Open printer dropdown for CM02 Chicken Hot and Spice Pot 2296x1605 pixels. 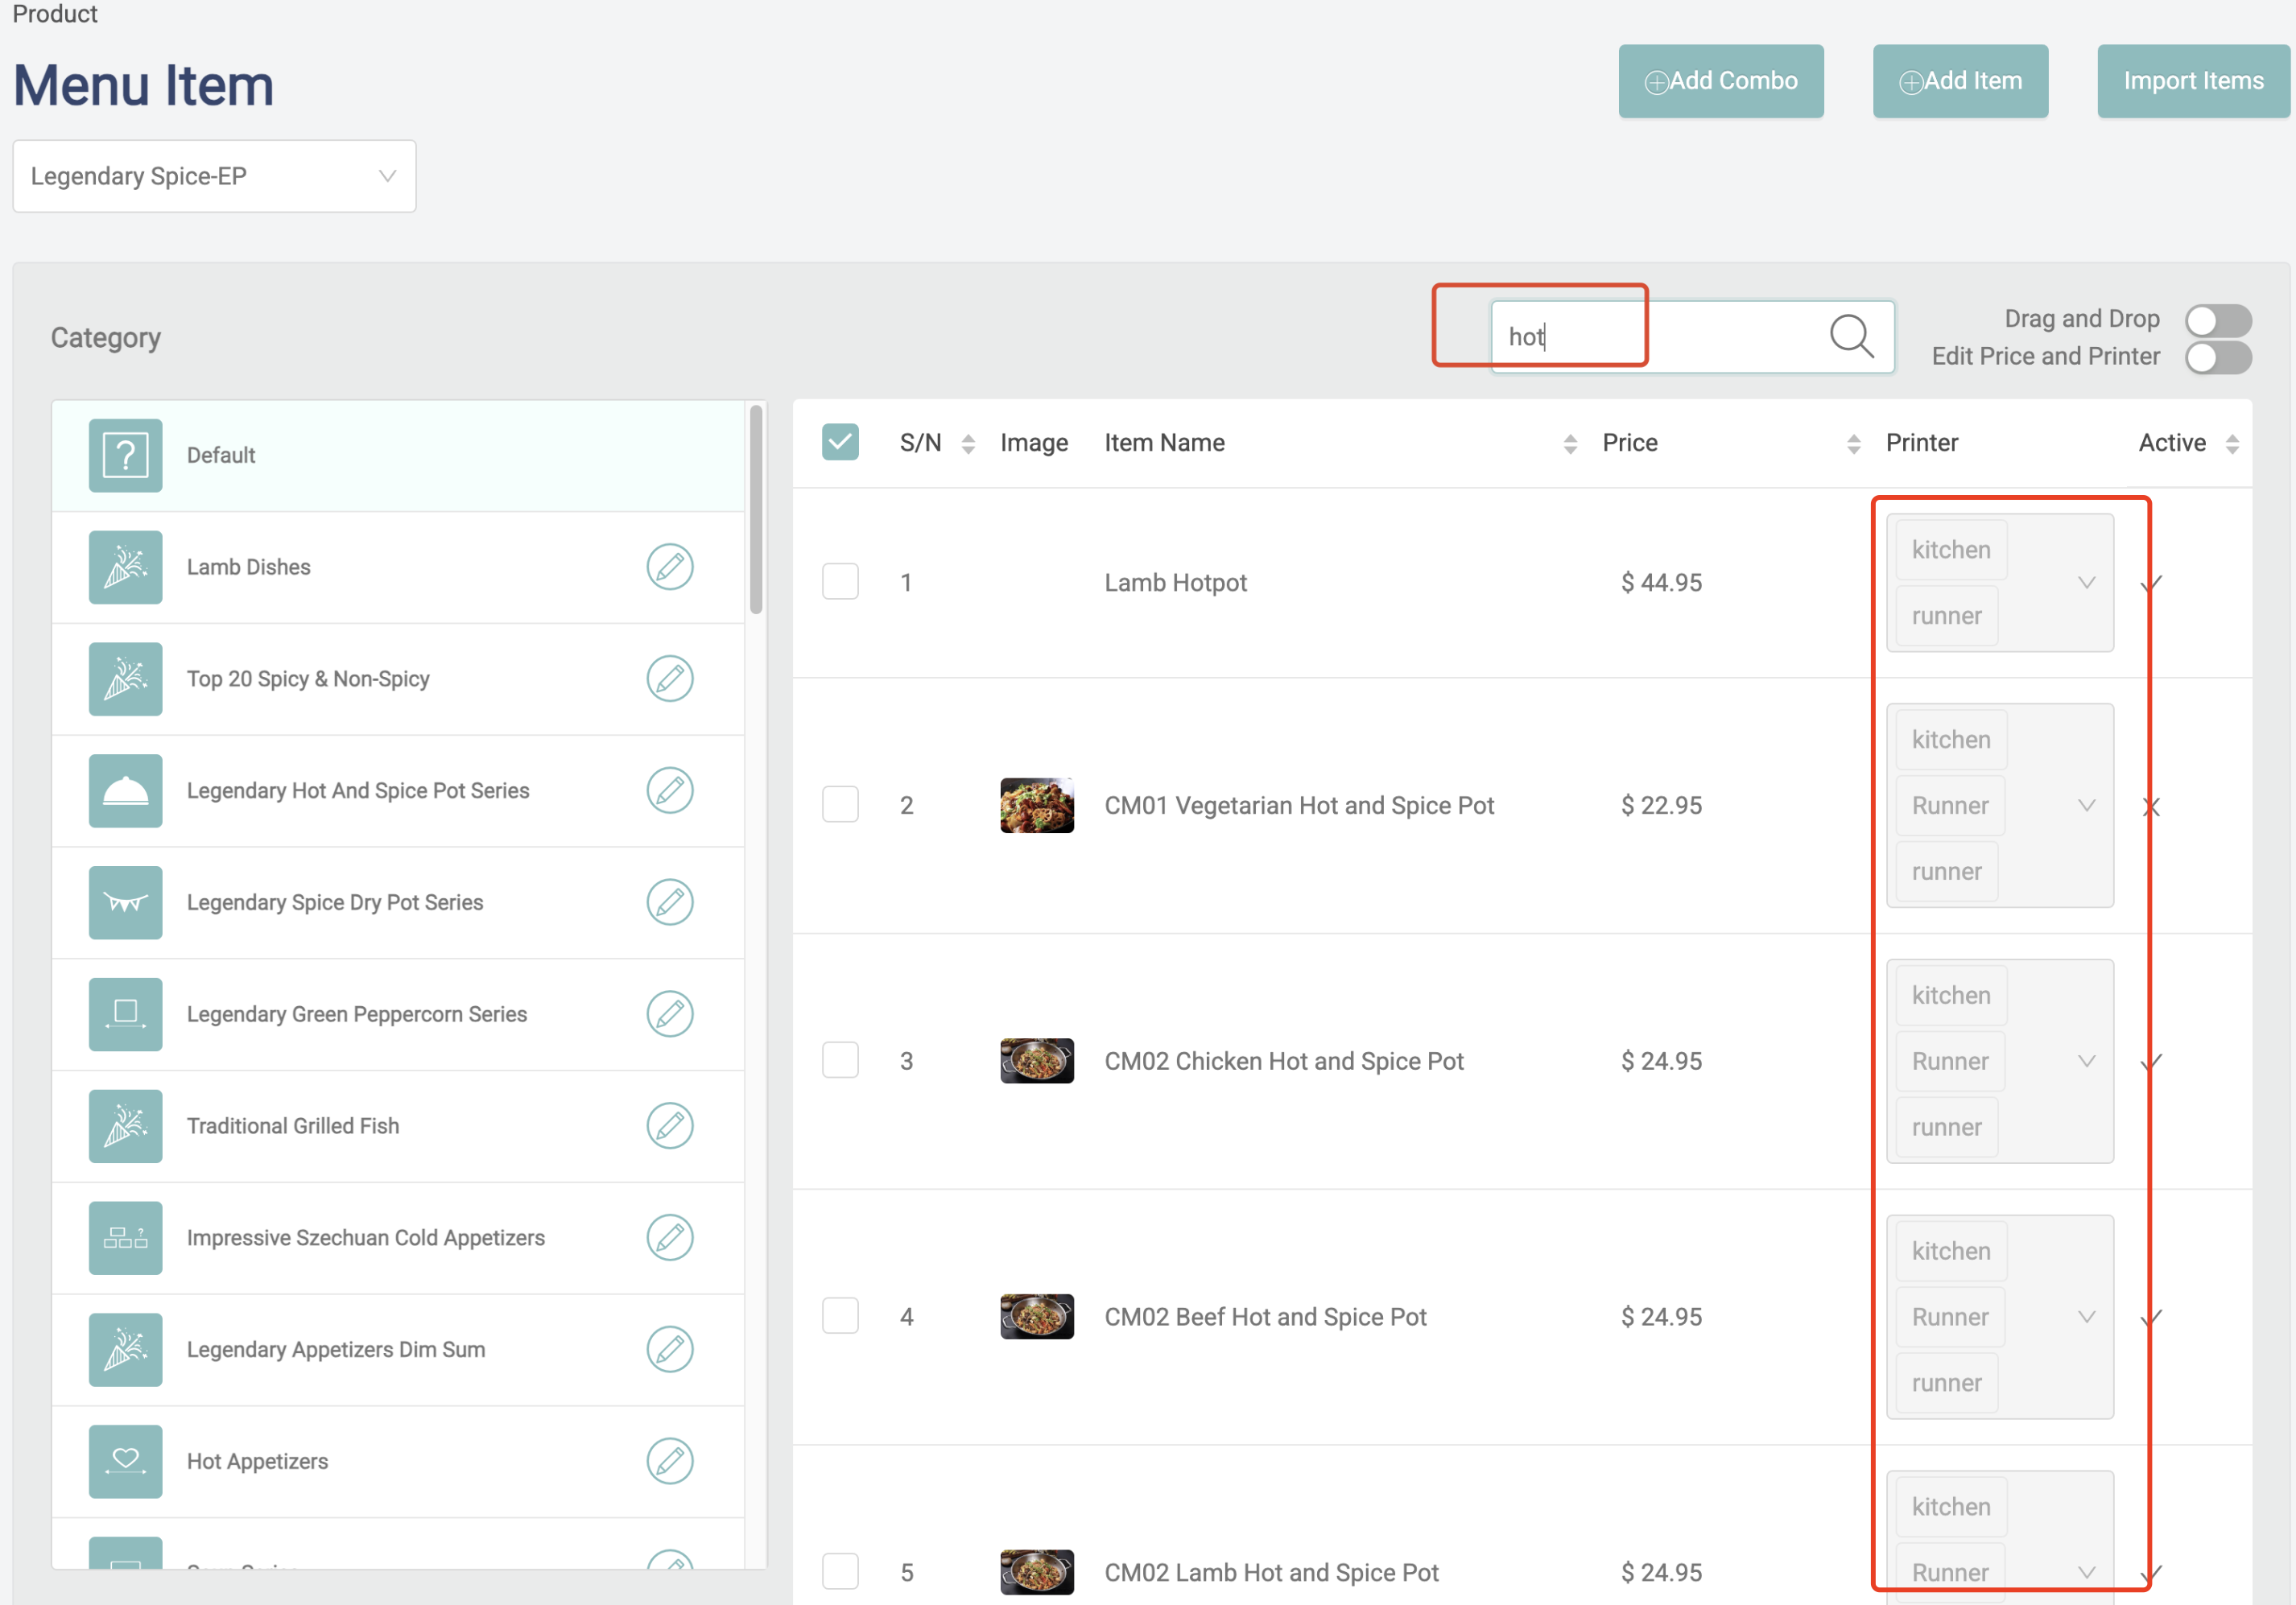point(2000,1061)
